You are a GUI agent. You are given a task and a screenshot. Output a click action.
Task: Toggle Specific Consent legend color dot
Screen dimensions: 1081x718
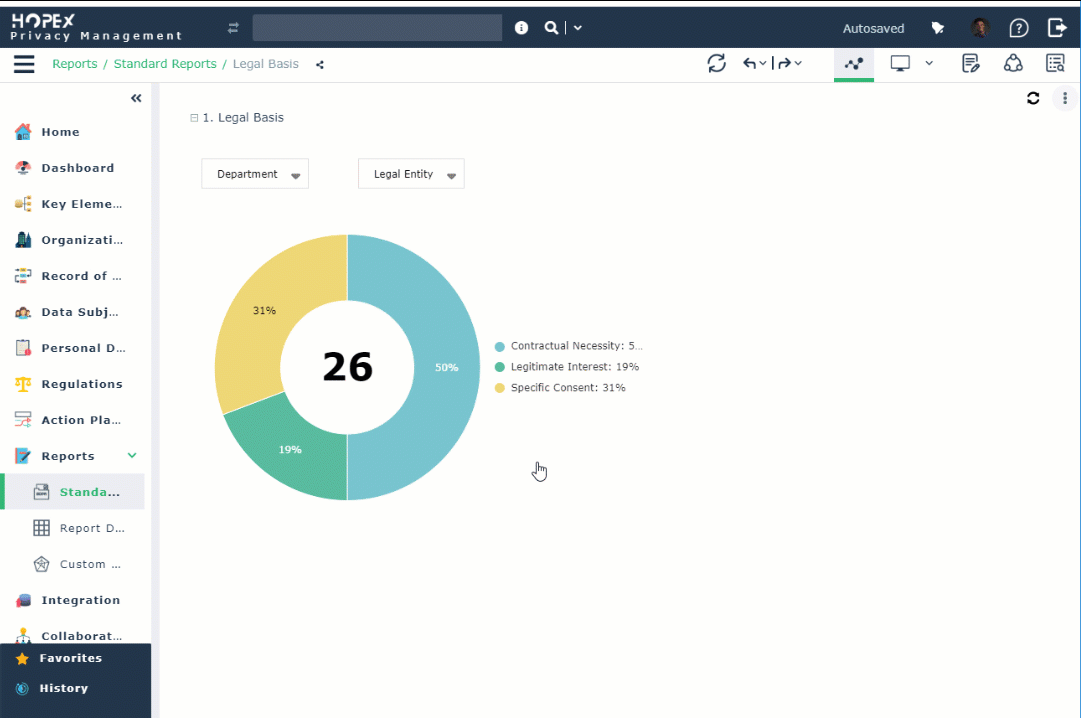point(500,388)
